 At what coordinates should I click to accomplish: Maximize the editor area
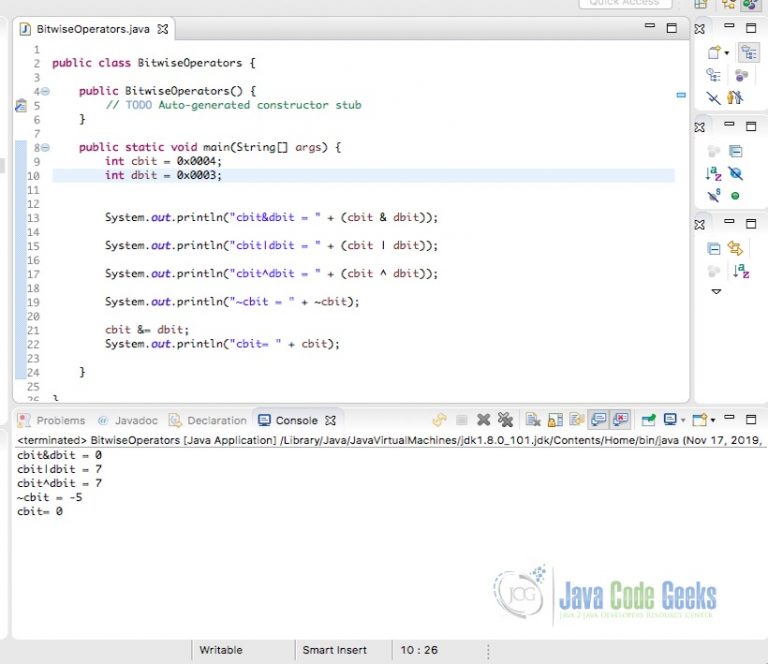[x=672, y=28]
